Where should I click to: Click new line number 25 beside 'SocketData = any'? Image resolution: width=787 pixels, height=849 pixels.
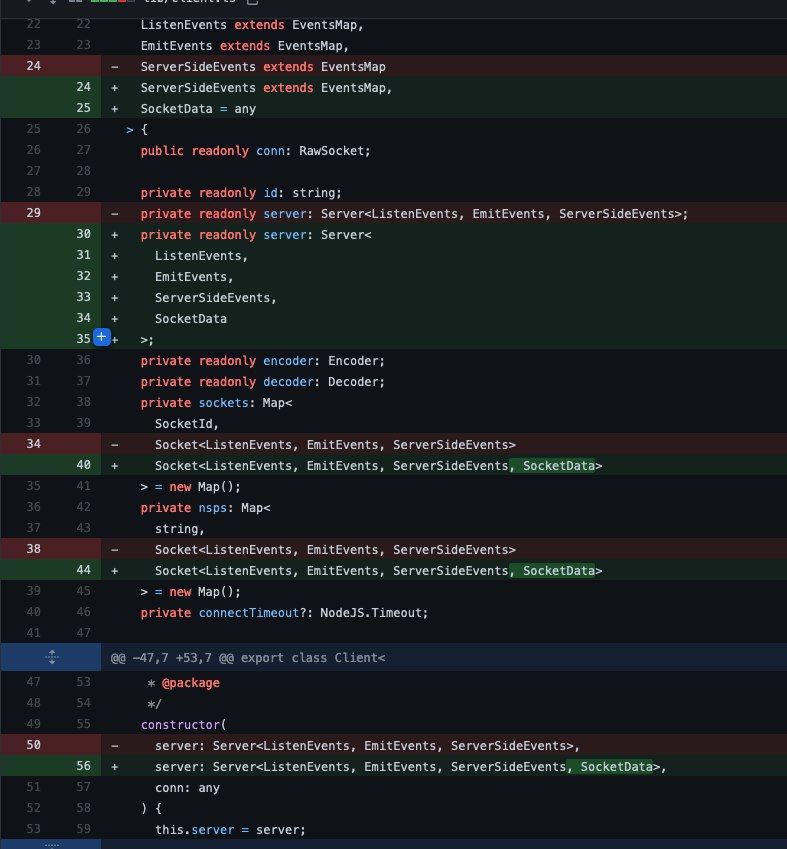pyautogui.click(x=83, y=108)
